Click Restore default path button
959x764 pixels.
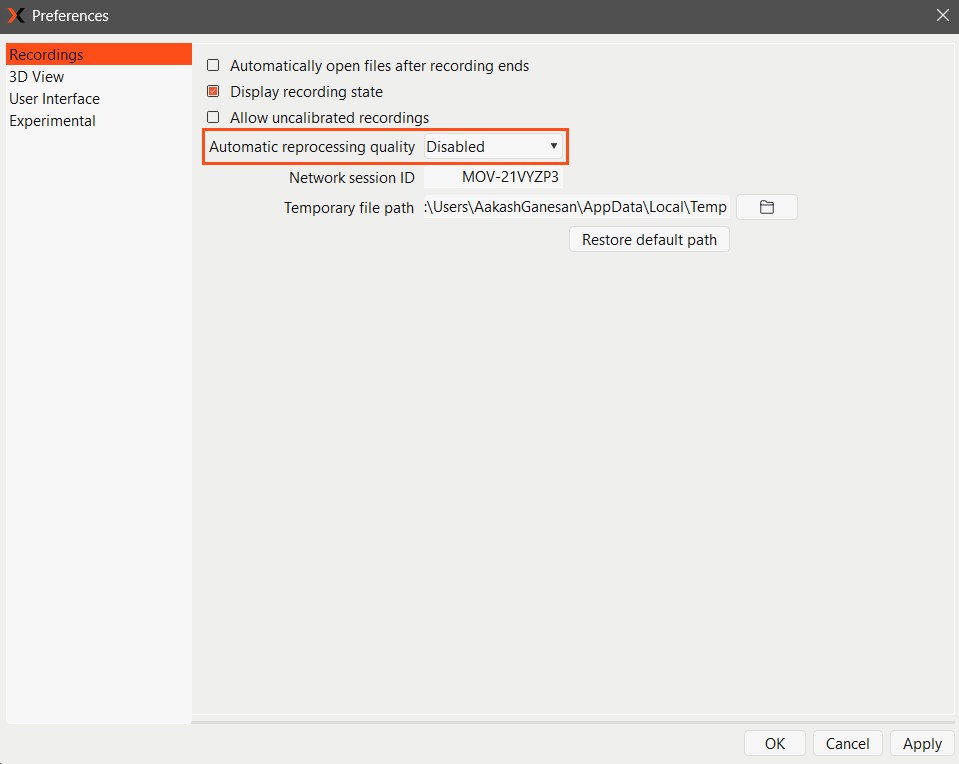(649, 240)
